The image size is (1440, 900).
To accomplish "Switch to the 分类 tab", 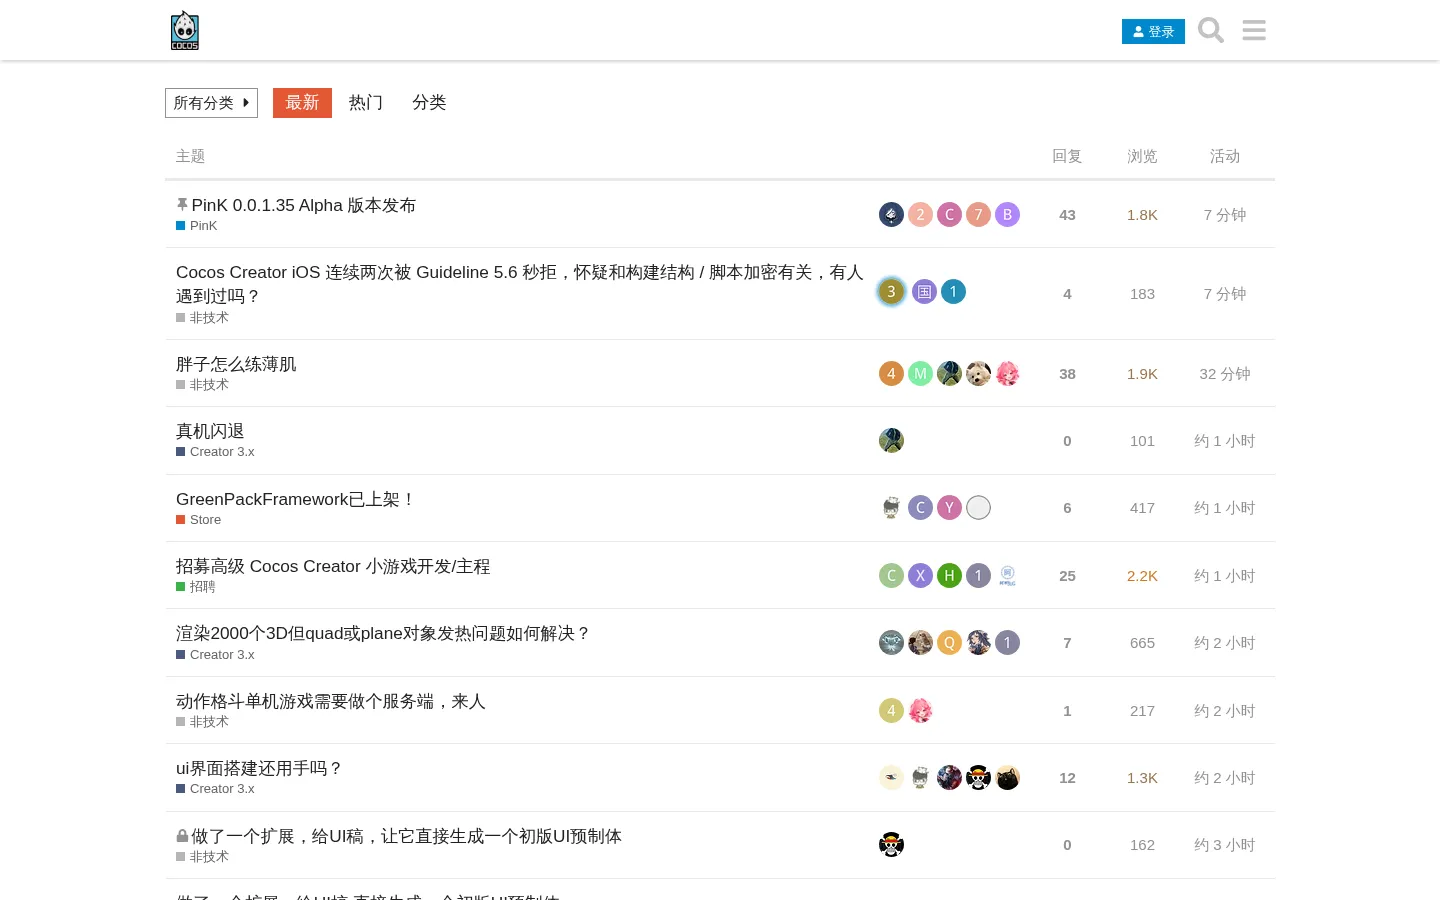I will tap(429, 103).
